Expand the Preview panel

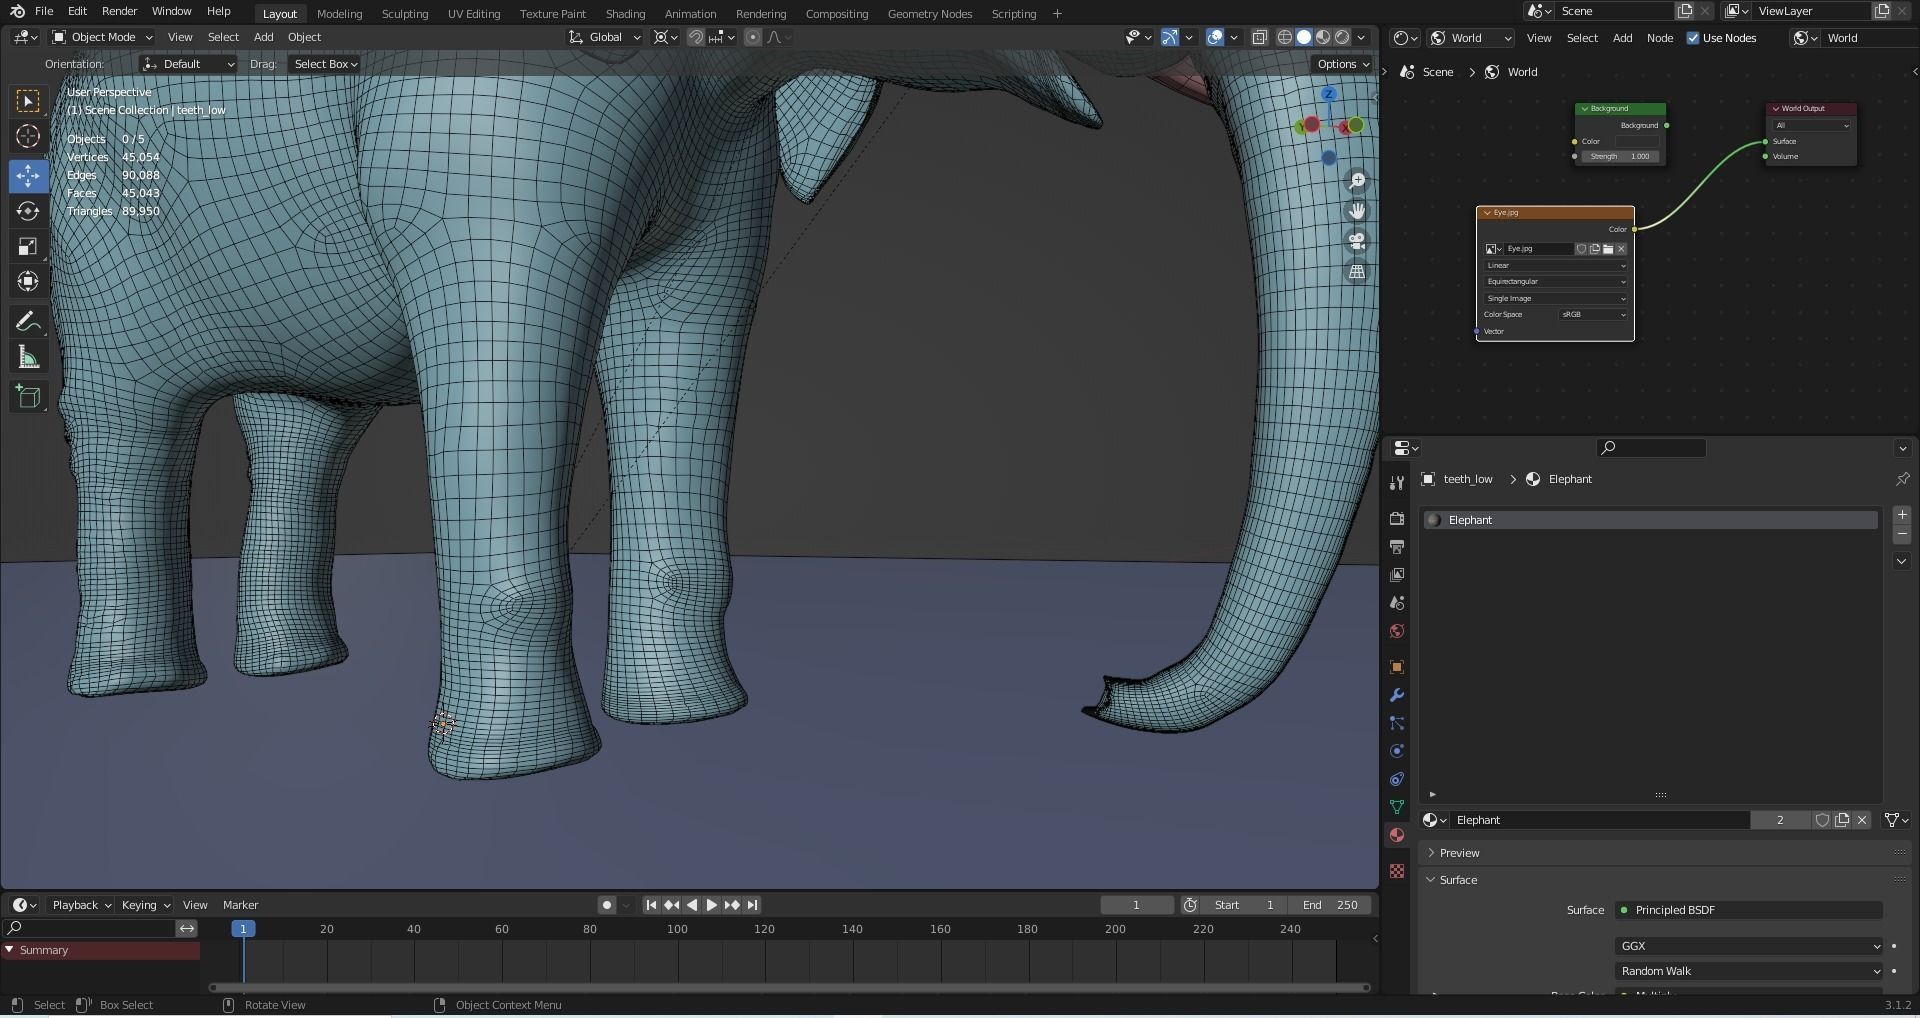(1459, 853)
